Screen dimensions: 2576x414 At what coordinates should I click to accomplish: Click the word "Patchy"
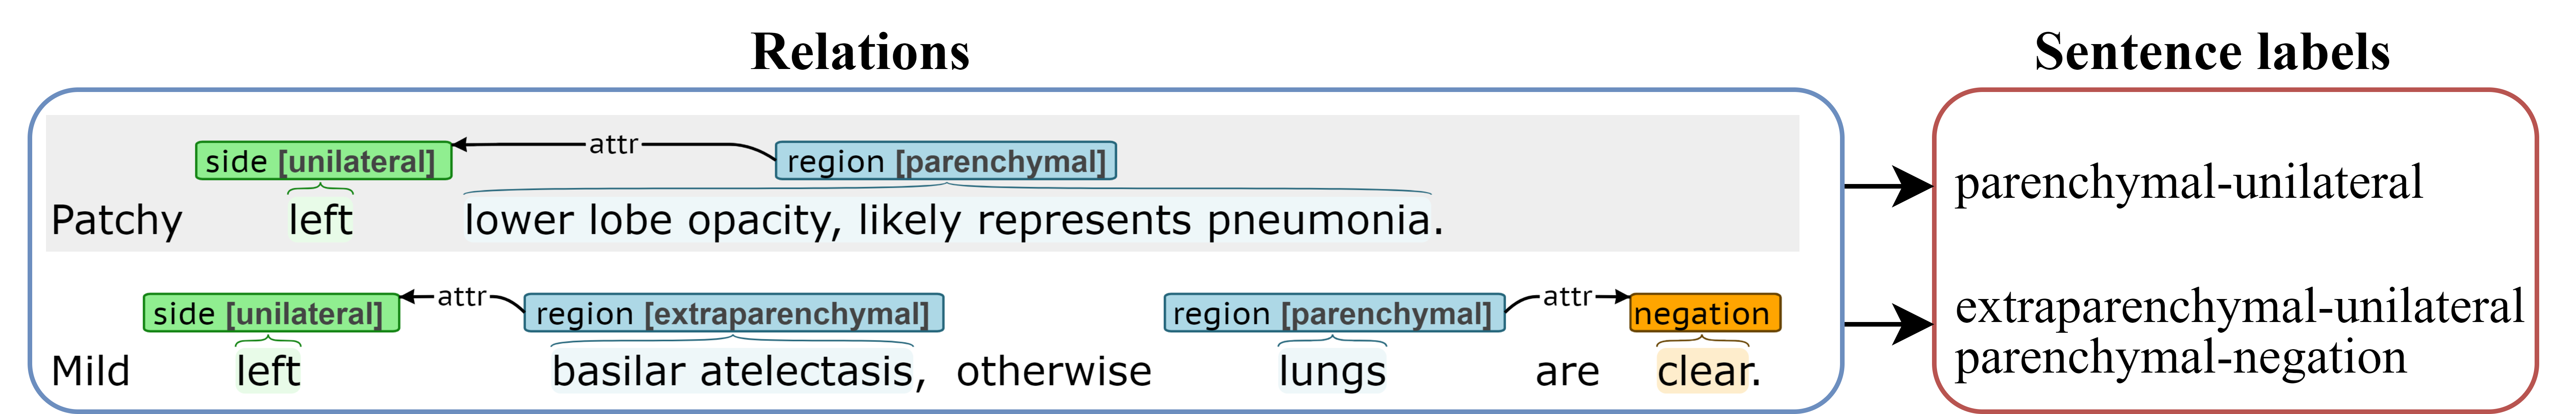click(117, 220)
